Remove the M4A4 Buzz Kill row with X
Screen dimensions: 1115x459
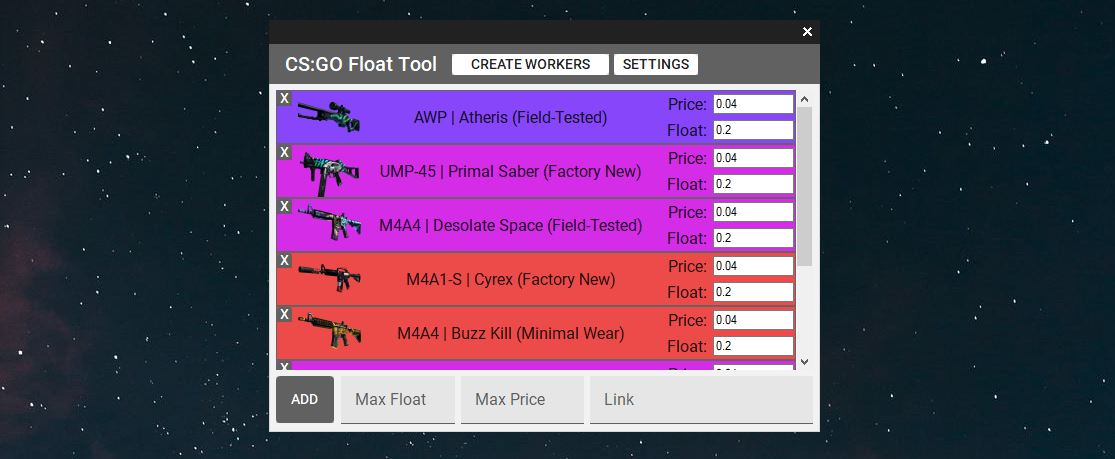284,315
